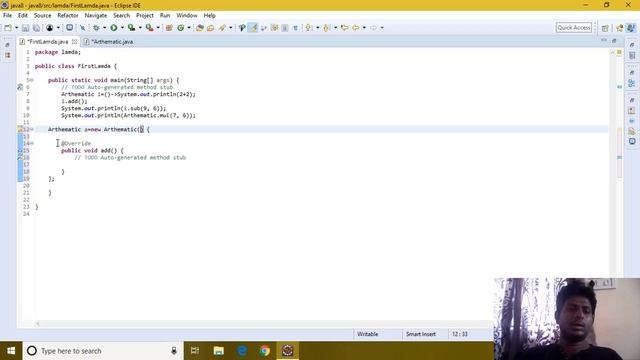The image size is (640, 360).
Task: Click the External Tools run icon
Action: click(x=149, y=28)
